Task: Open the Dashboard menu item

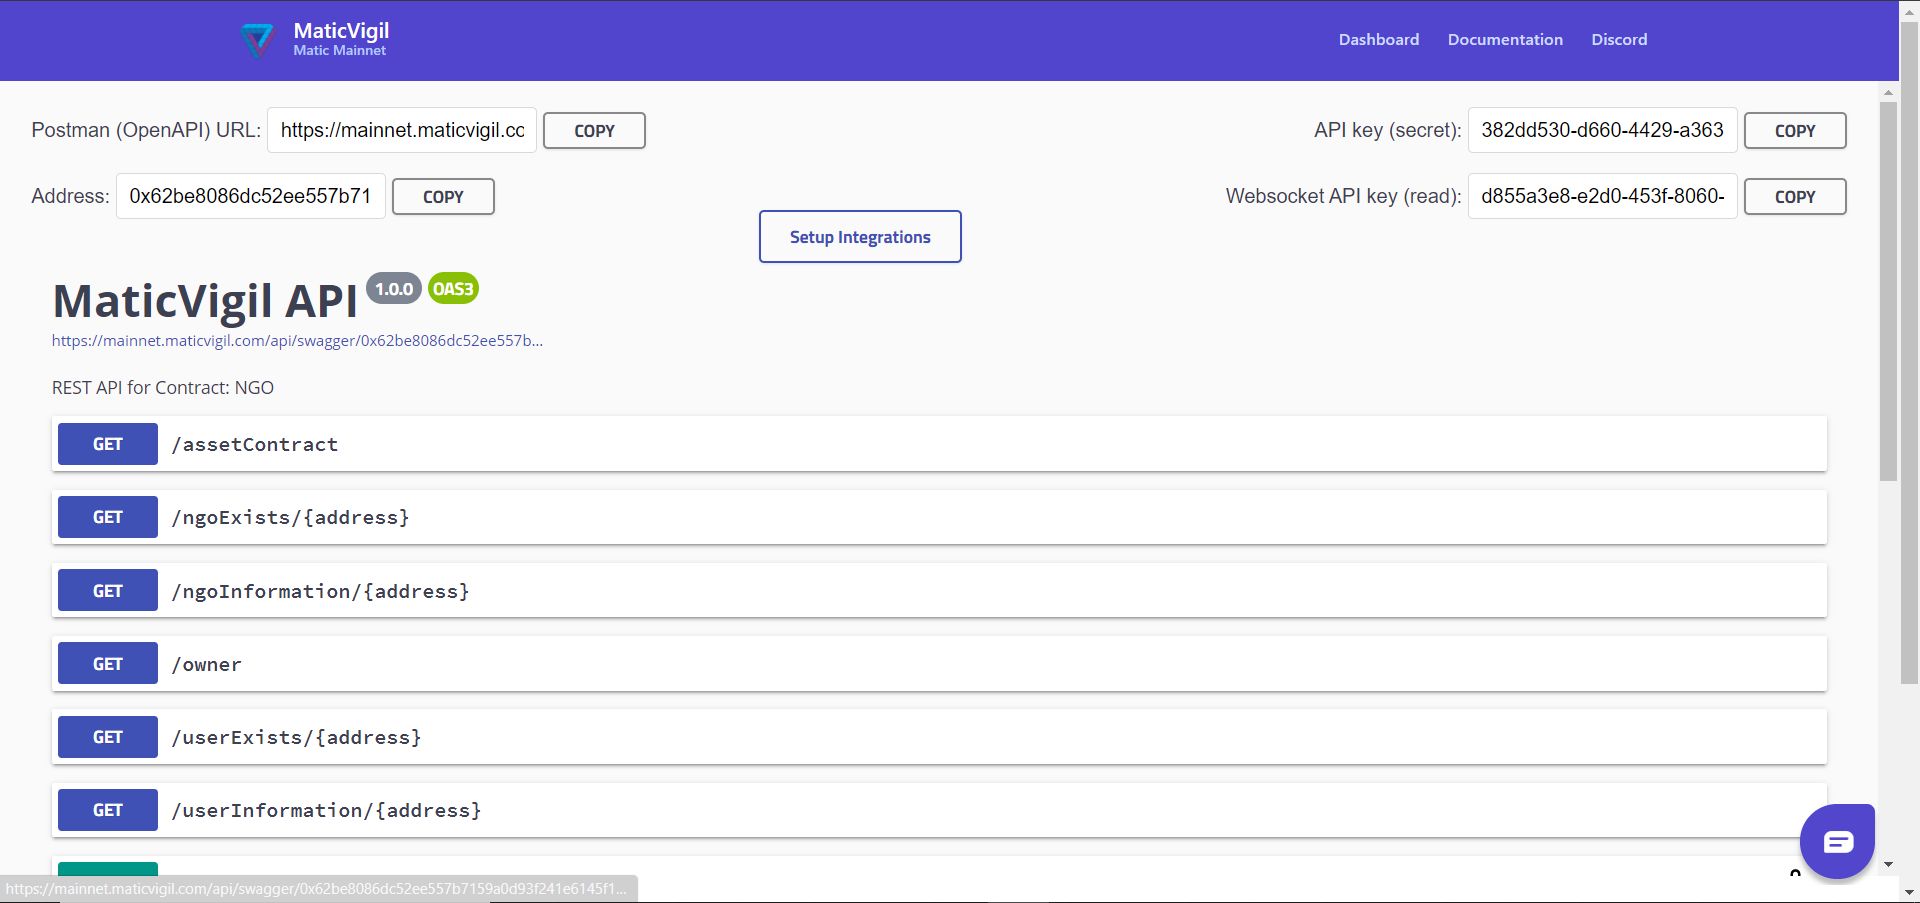Action: (1378, 40)
